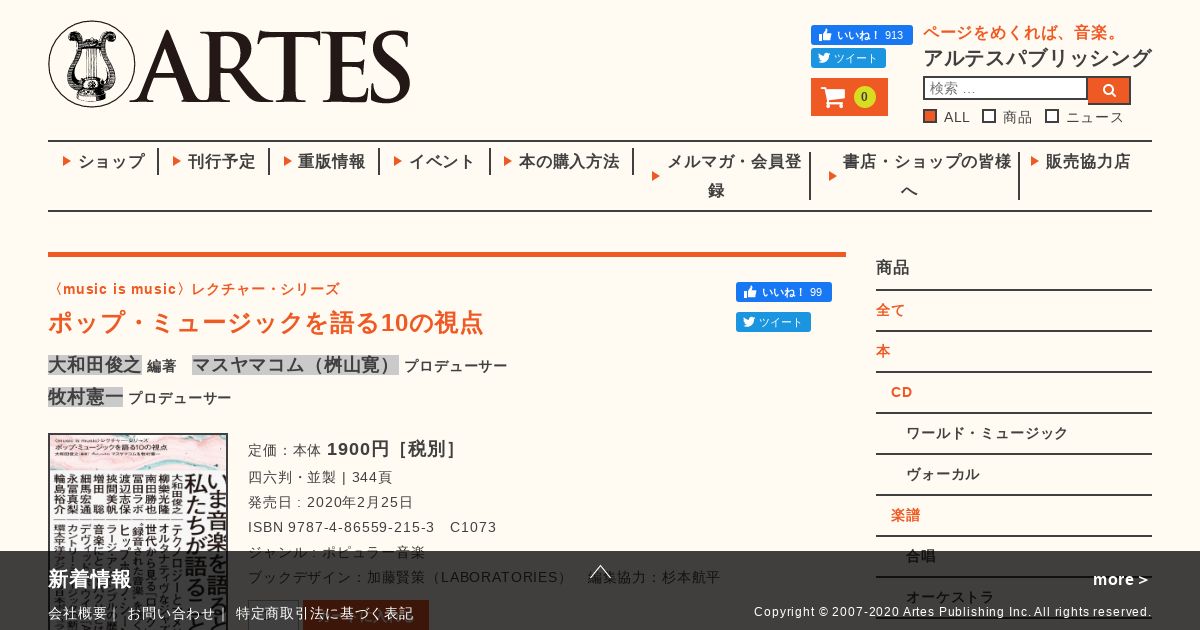The width and height of the screenshot is (1200, 630).
Task: Click the 発売日：2020年2月25日 text
Action: [x=331, y=502]
